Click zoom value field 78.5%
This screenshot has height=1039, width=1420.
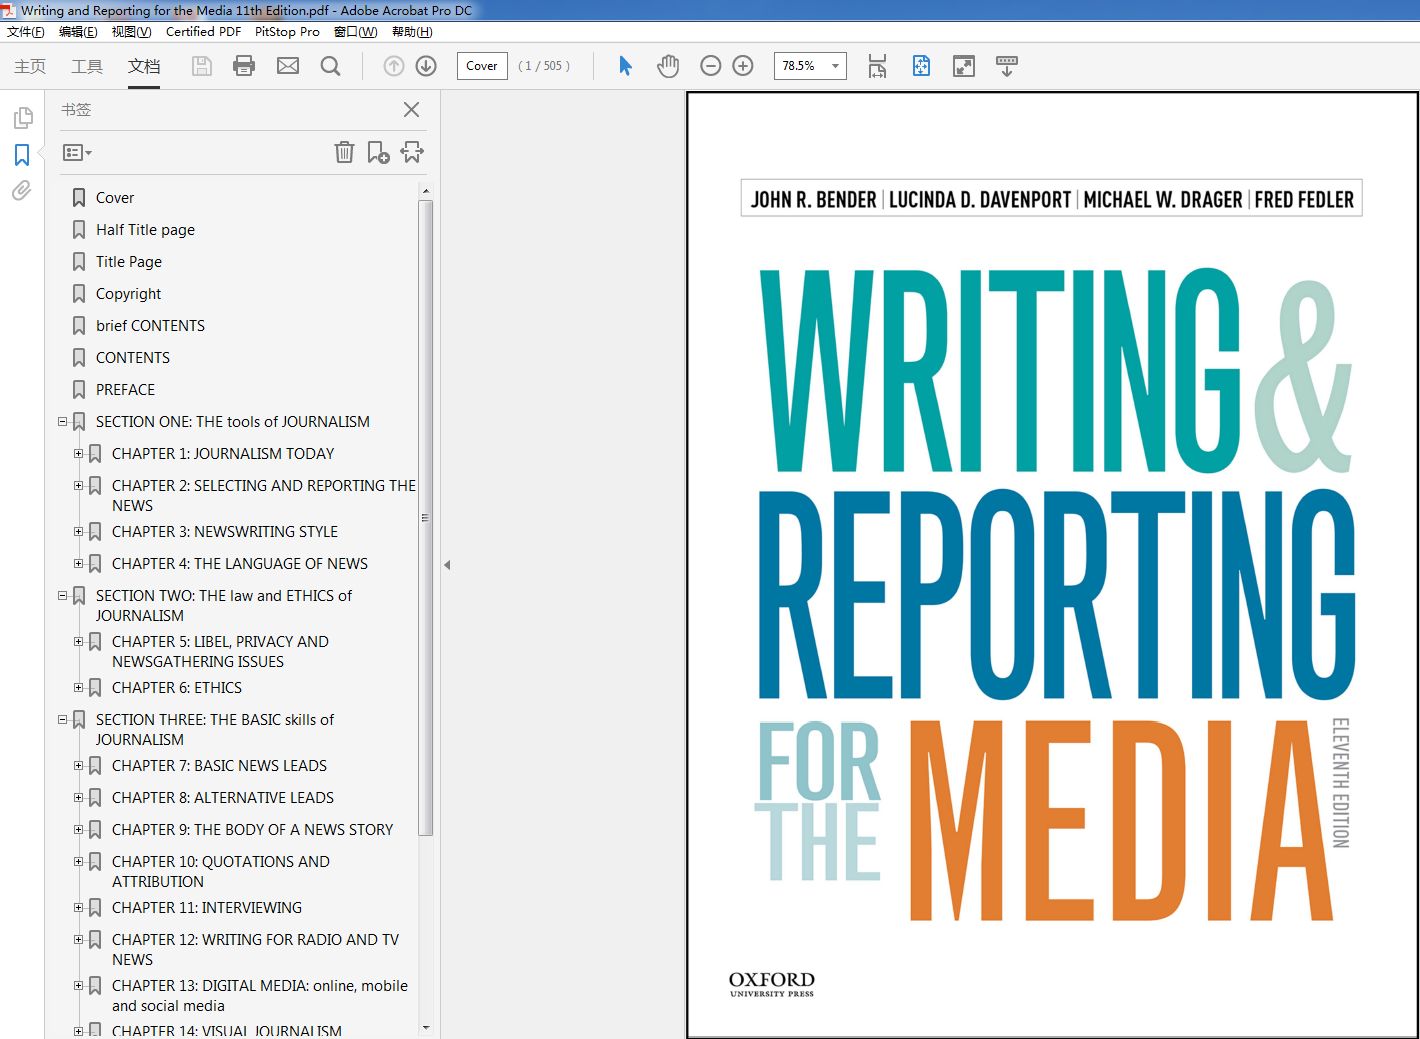(x=800, y=66)
